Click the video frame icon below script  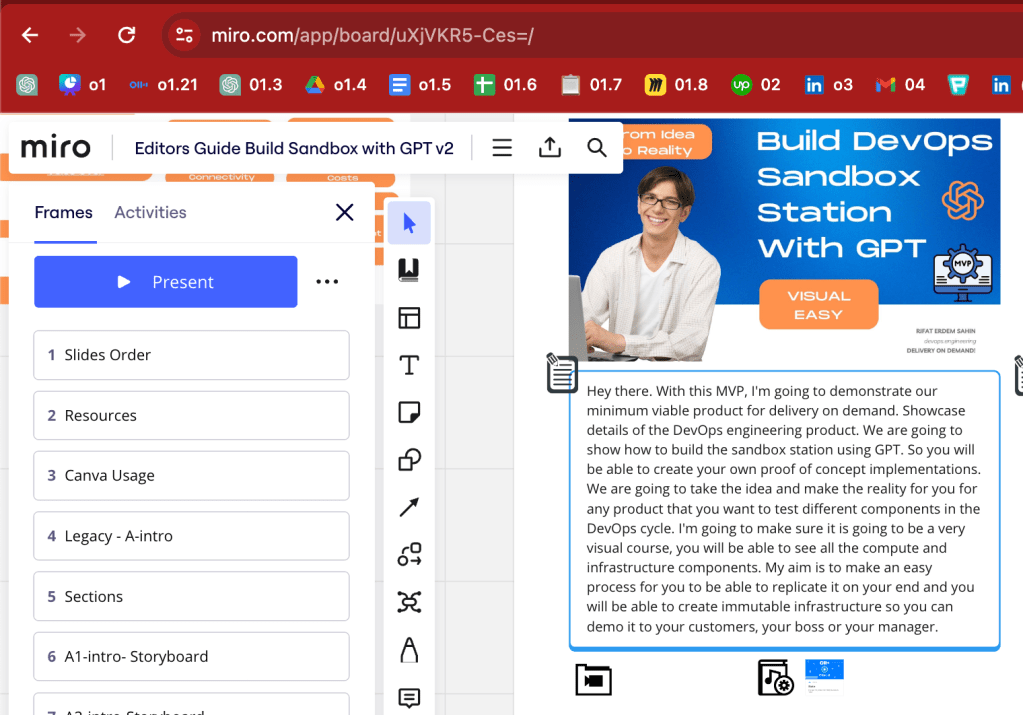pos(593,680)
